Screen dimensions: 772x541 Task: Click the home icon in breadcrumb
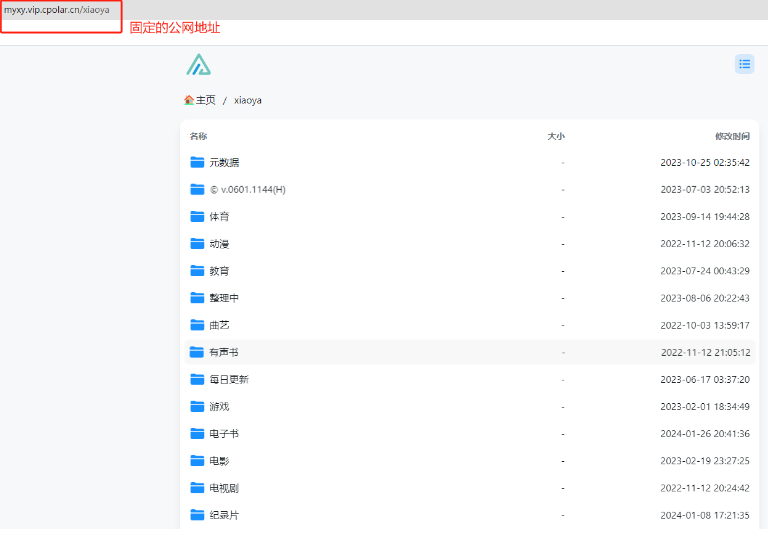(x=189, y=100)
